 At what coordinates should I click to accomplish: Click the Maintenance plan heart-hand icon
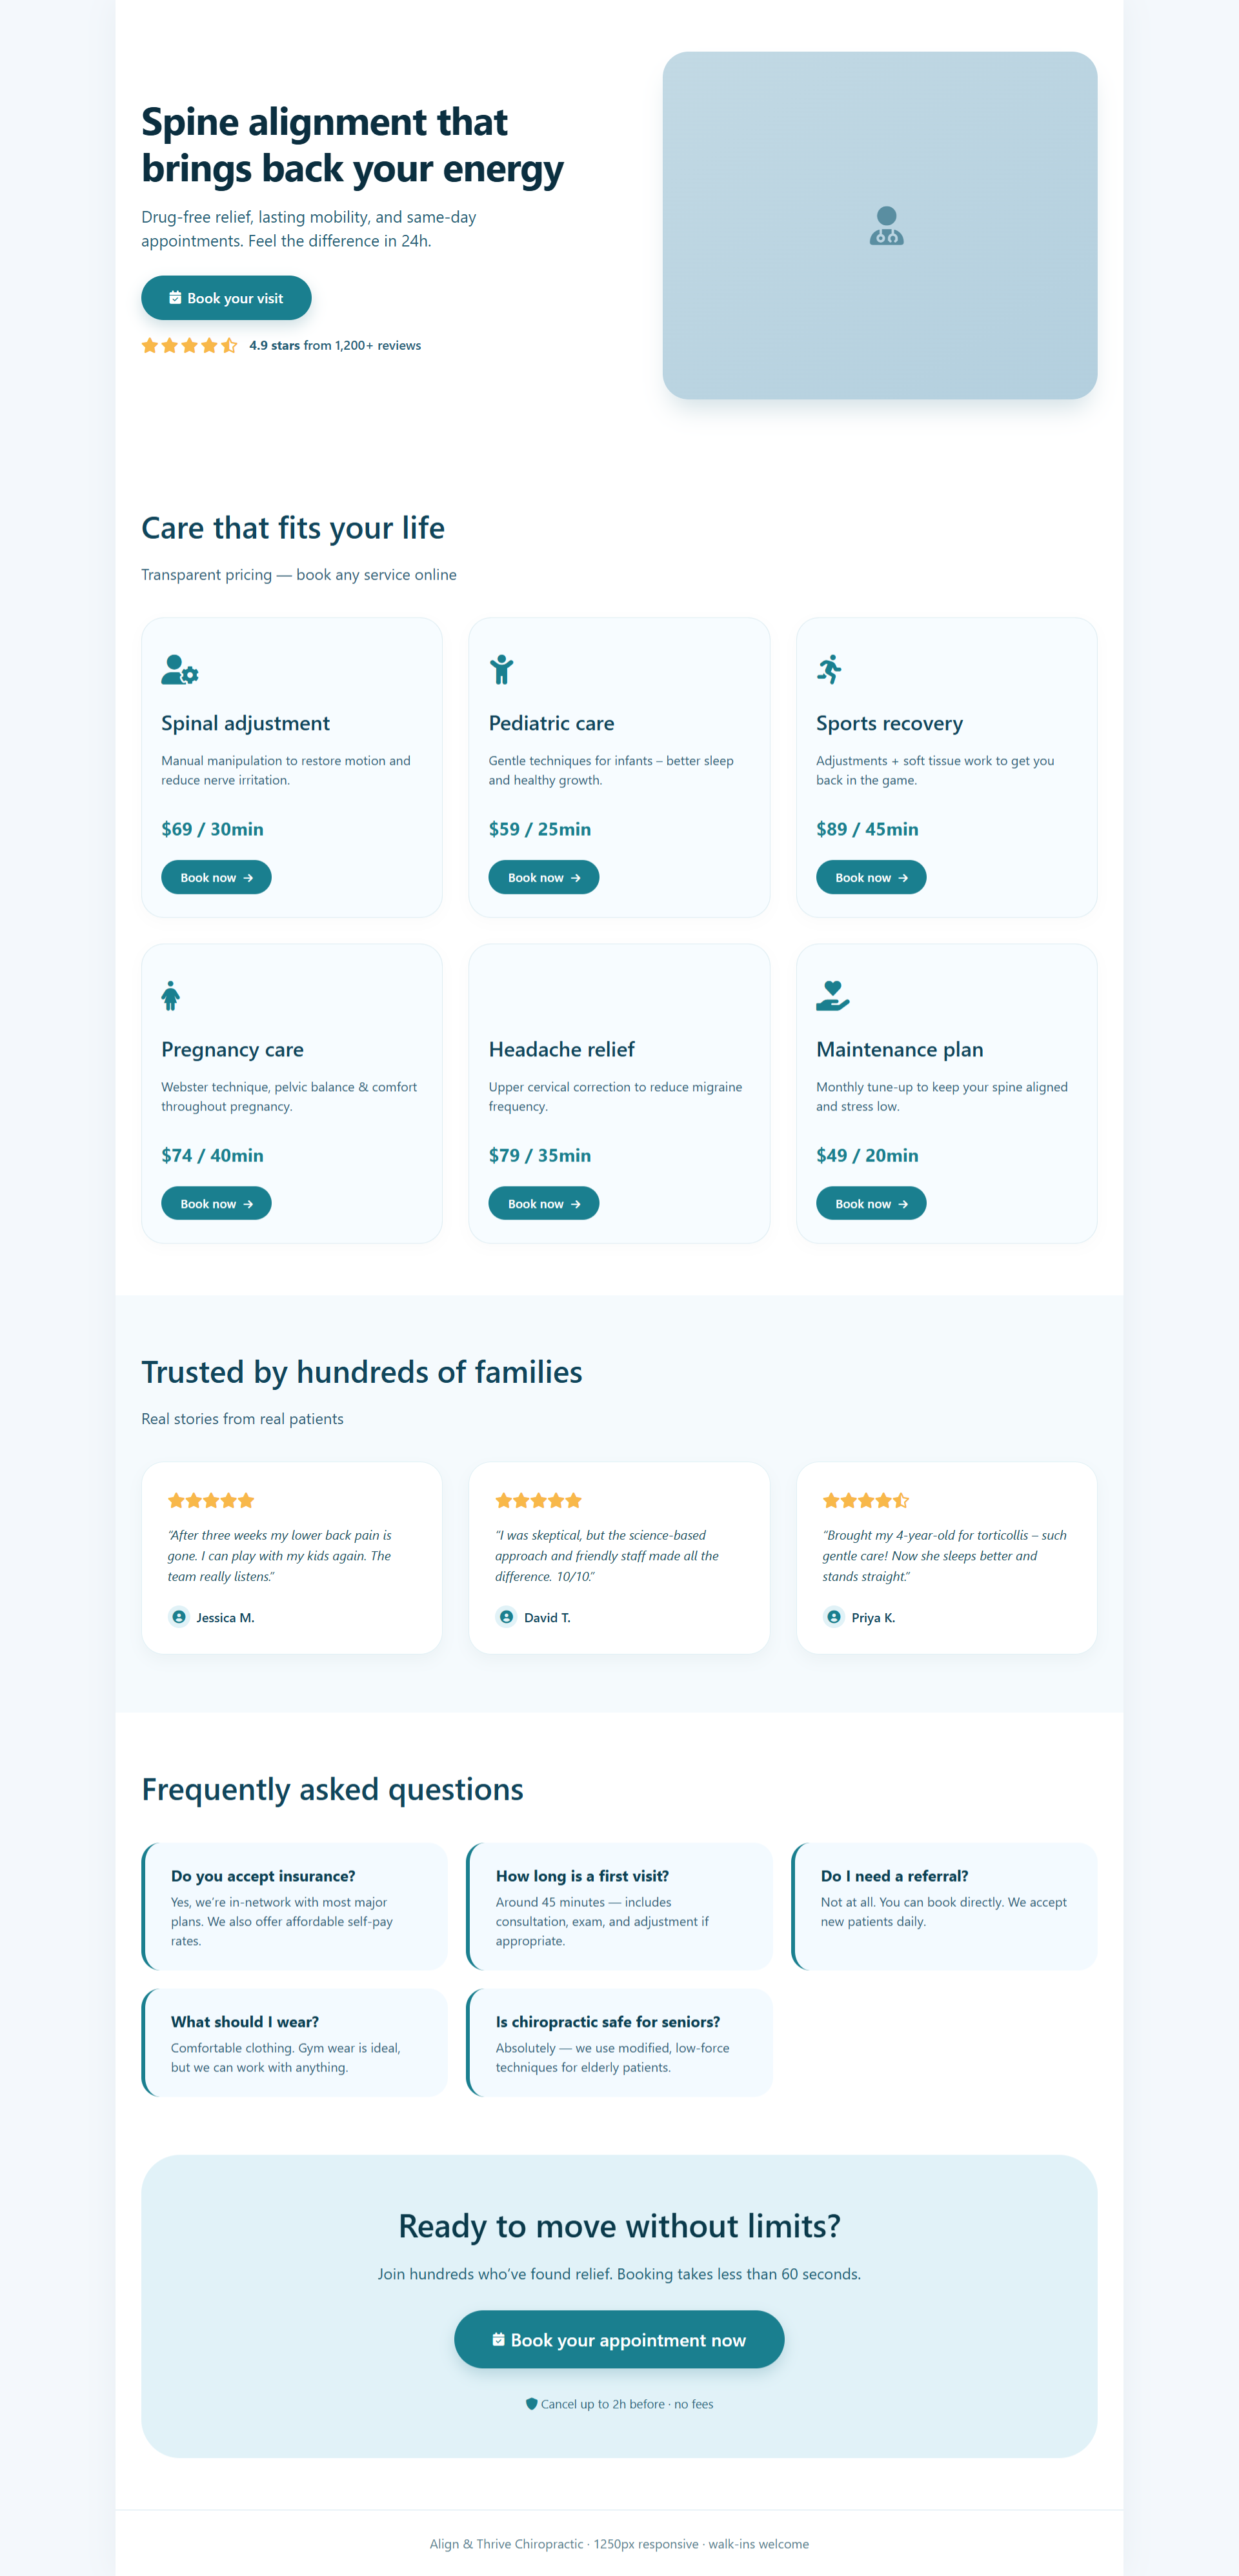point(832,996)
